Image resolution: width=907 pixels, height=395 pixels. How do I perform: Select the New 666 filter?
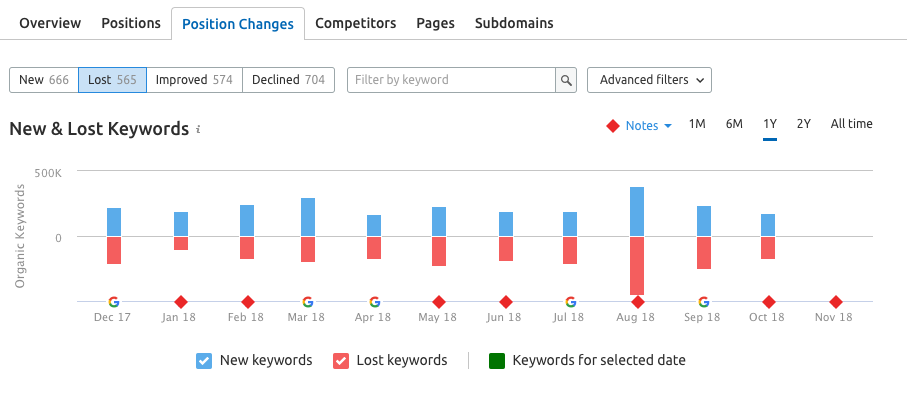point(44,80)
